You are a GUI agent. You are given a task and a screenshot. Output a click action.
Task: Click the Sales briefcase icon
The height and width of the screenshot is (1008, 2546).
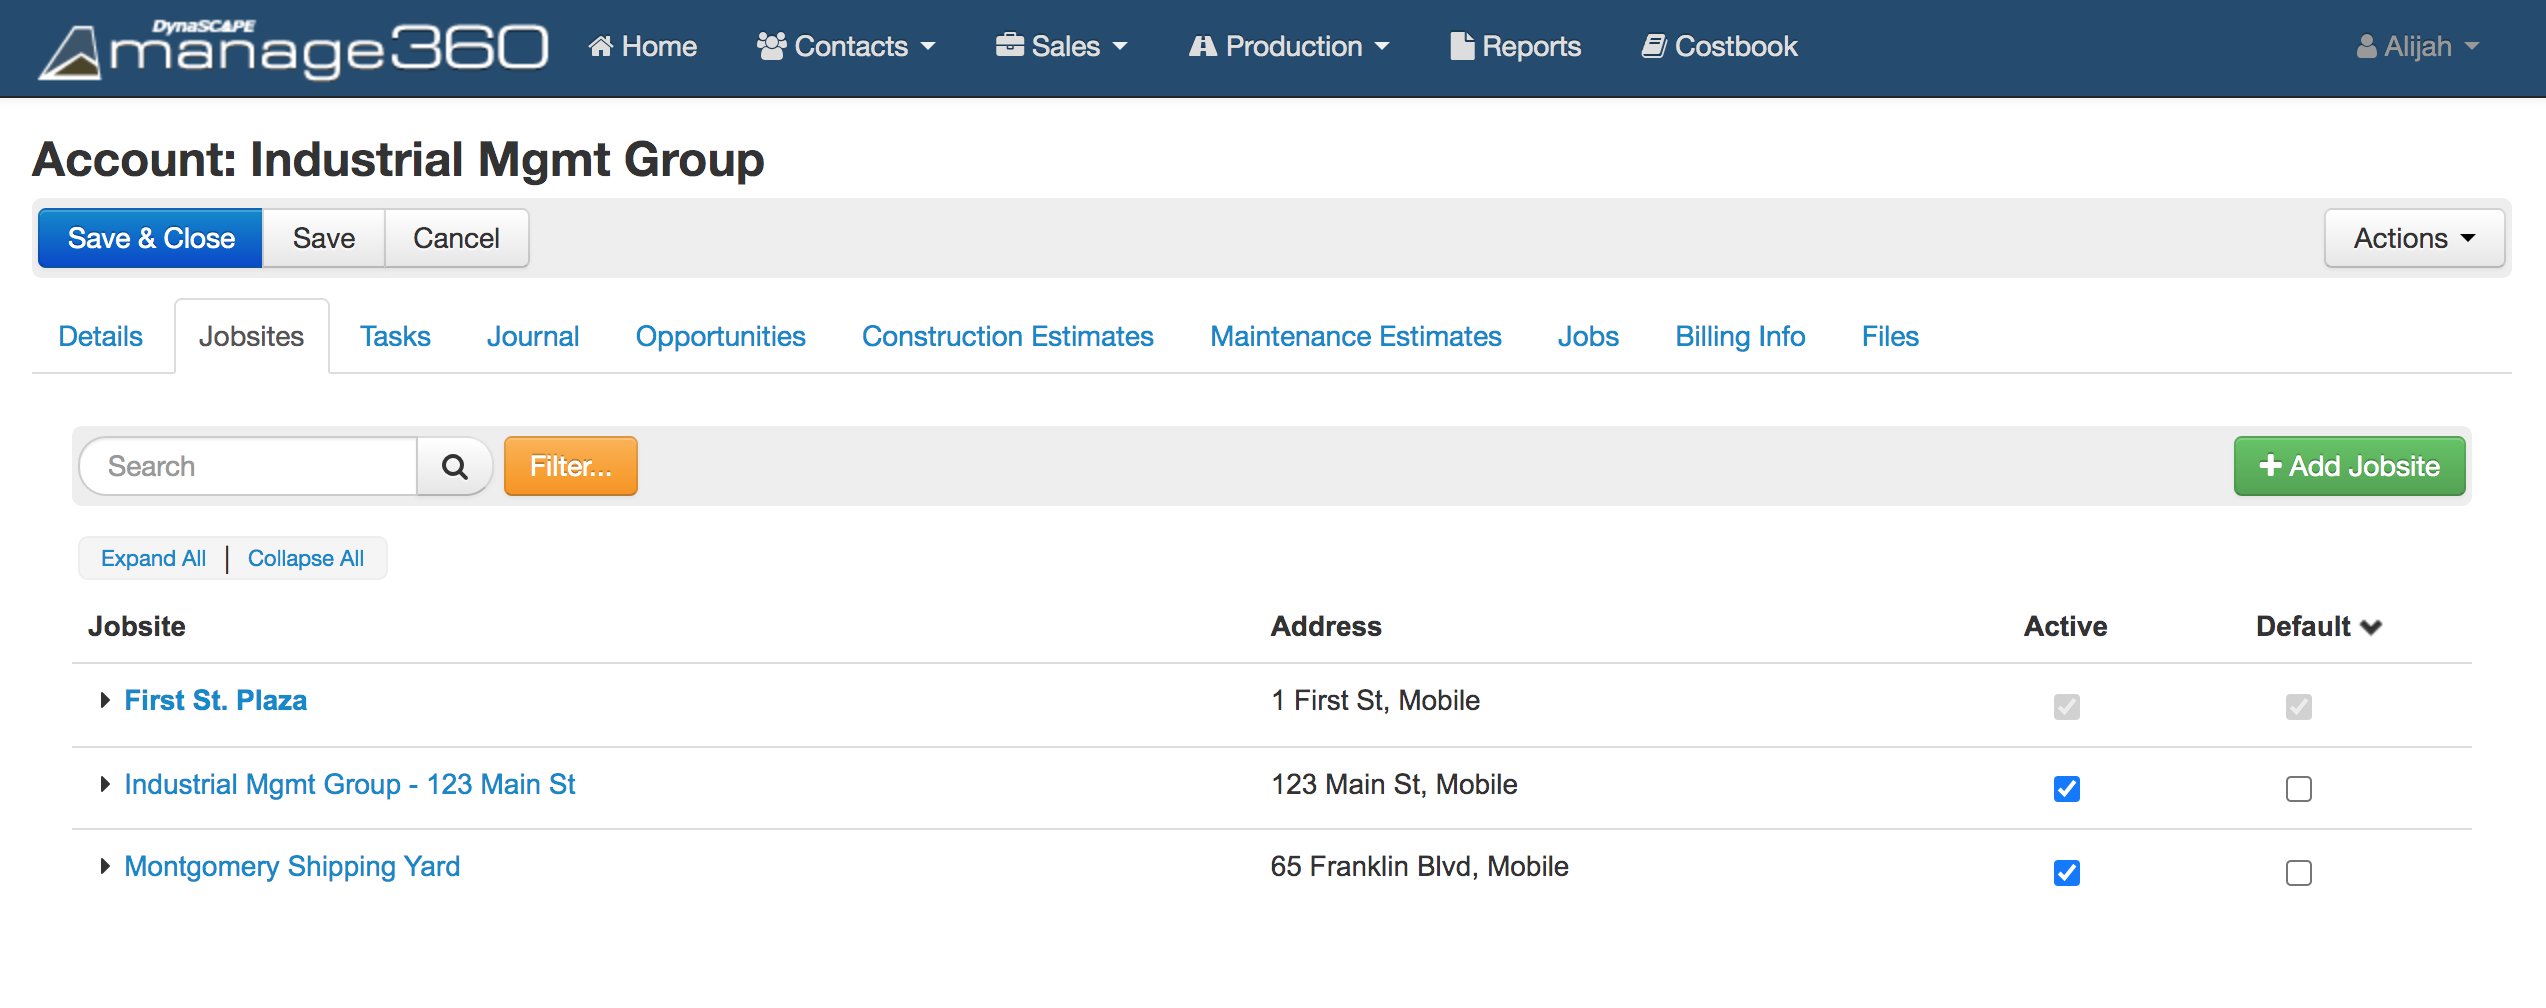(x=1009, y=46)
